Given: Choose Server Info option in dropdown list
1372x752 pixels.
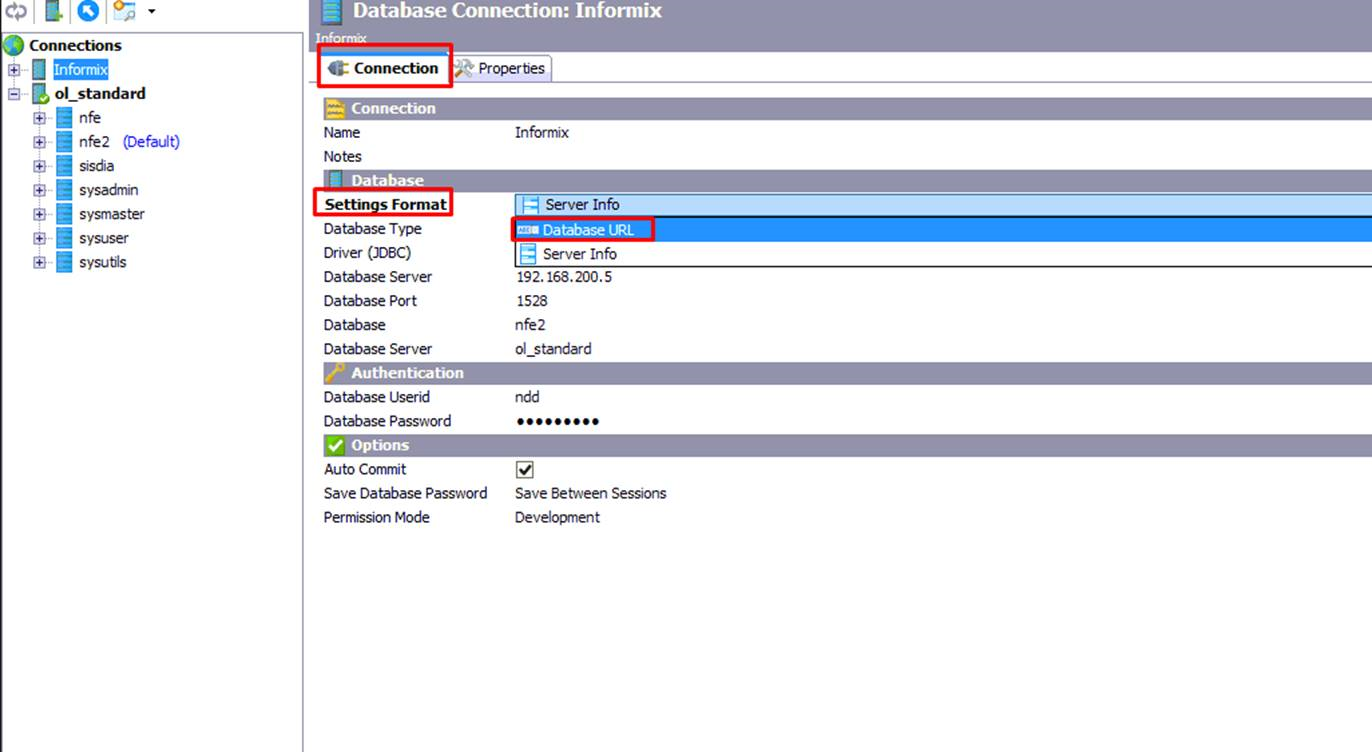Looking at the screenshot, I should point(579,254).
